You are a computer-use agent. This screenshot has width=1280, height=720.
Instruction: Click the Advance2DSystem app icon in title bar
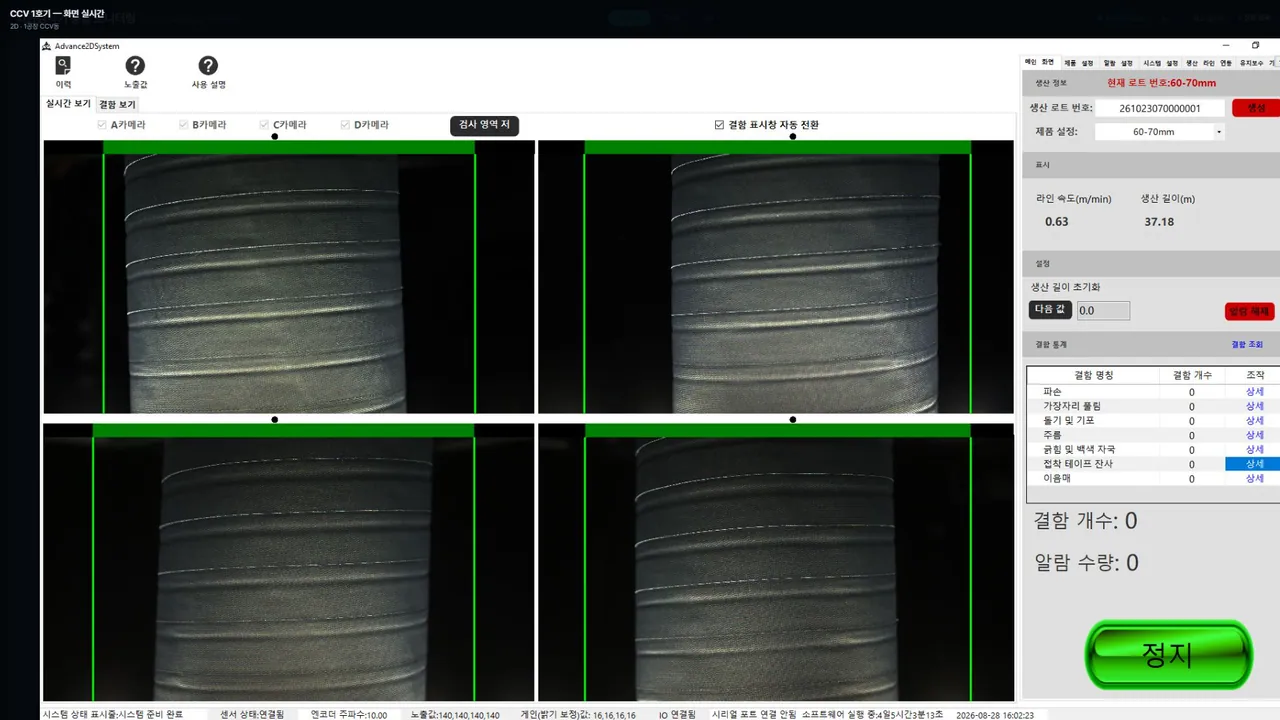(46, 46)
